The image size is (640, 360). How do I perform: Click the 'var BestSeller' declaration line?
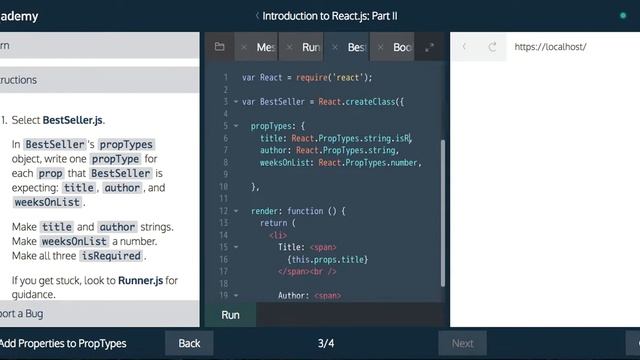click(x=322, y=102)
